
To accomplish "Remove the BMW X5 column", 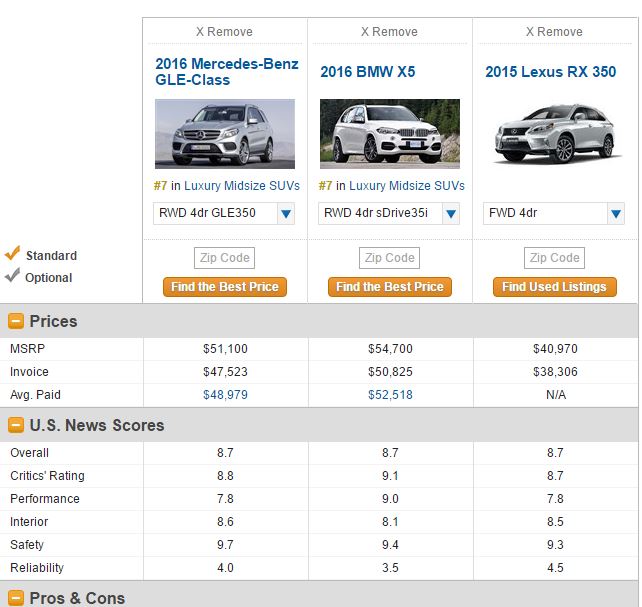I will (389, 32).
